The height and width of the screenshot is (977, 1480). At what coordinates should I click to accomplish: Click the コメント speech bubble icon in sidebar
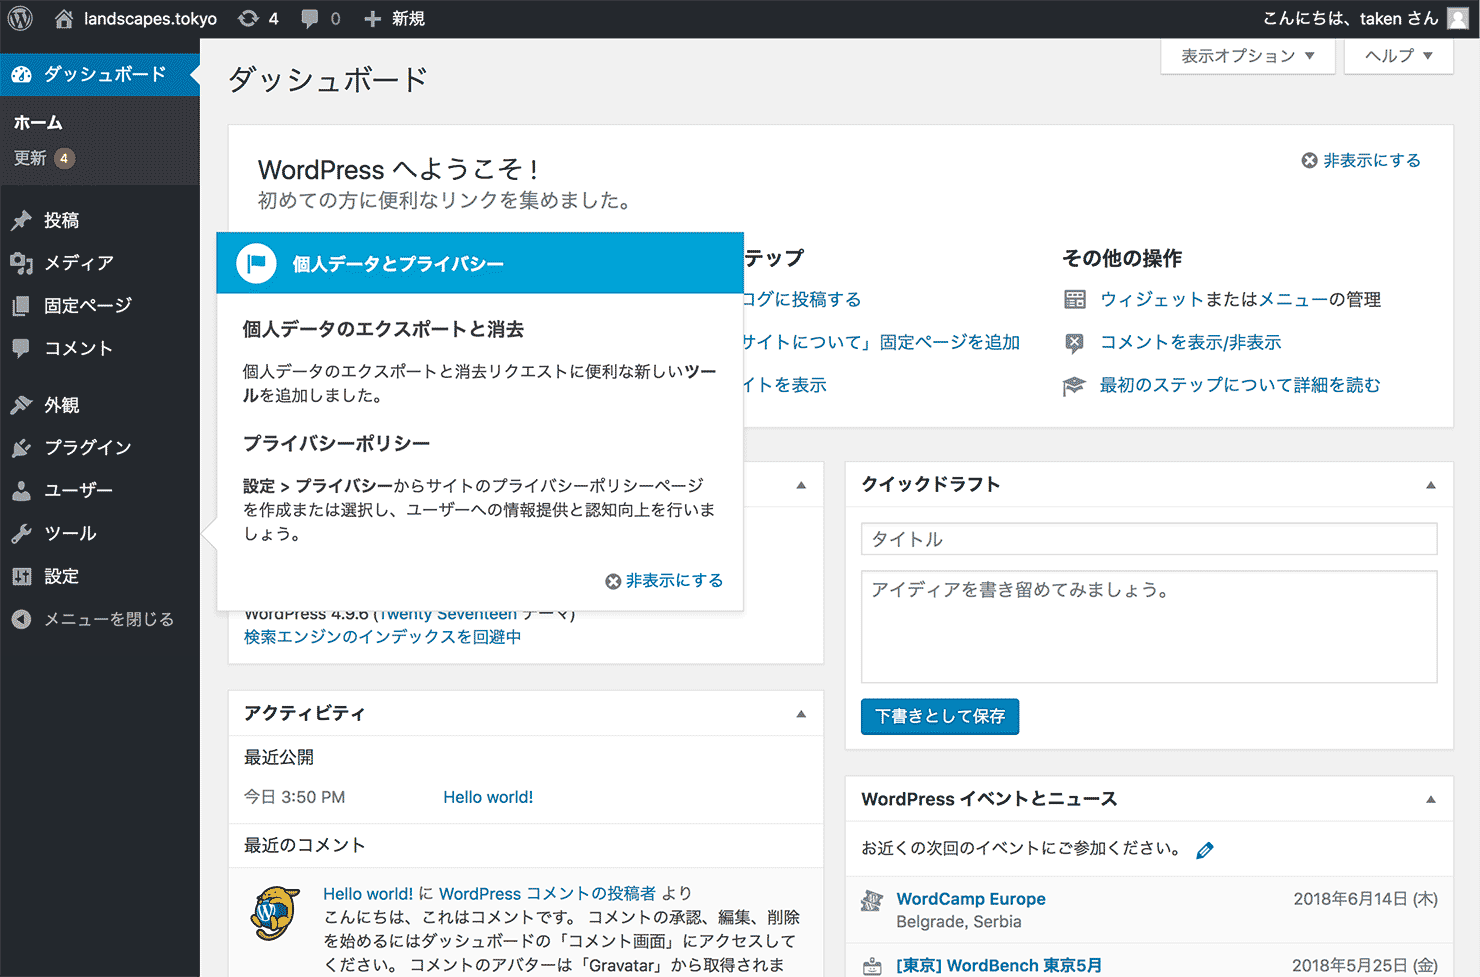click(x=21, y=348)
